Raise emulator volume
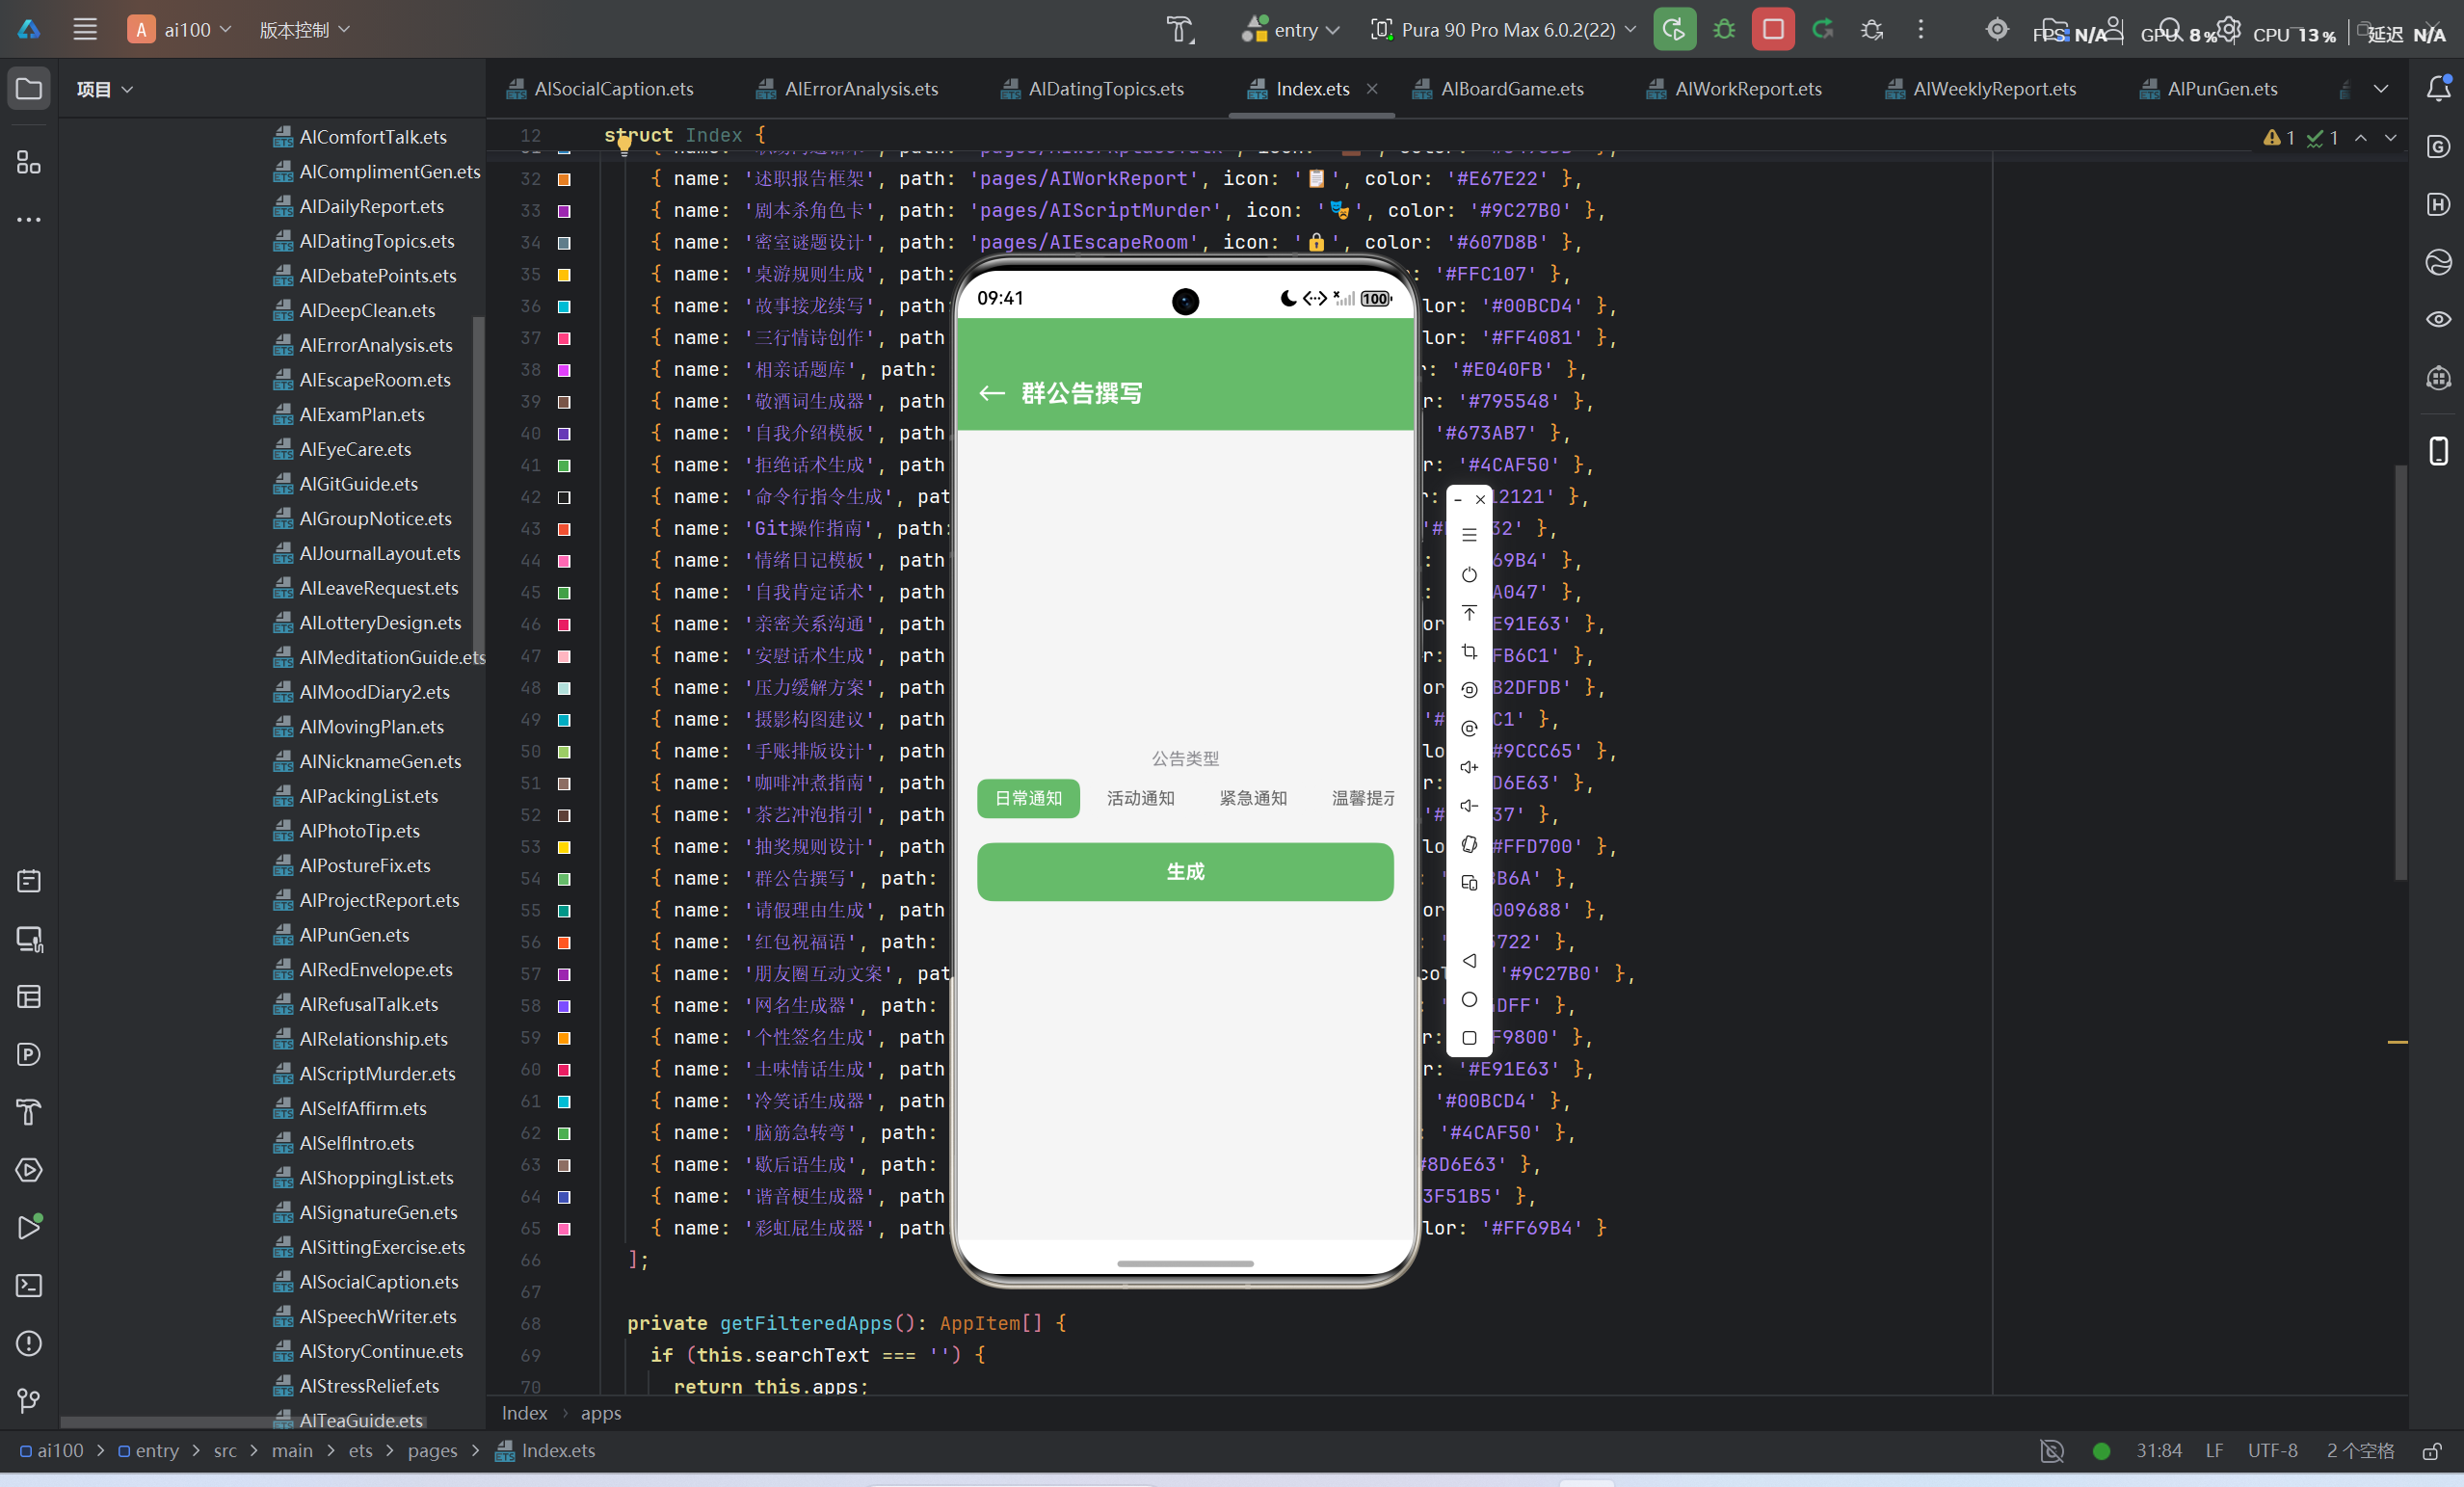The image size is (2464, 1487). (1468, 767)
